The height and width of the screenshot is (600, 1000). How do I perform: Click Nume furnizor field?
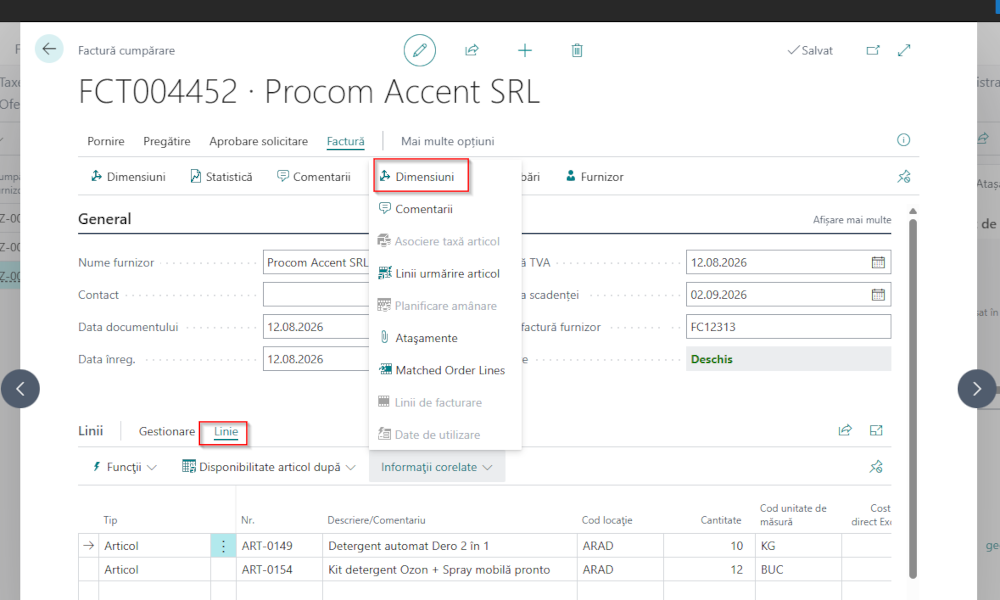pyautogui.click(x=316, y=262)
